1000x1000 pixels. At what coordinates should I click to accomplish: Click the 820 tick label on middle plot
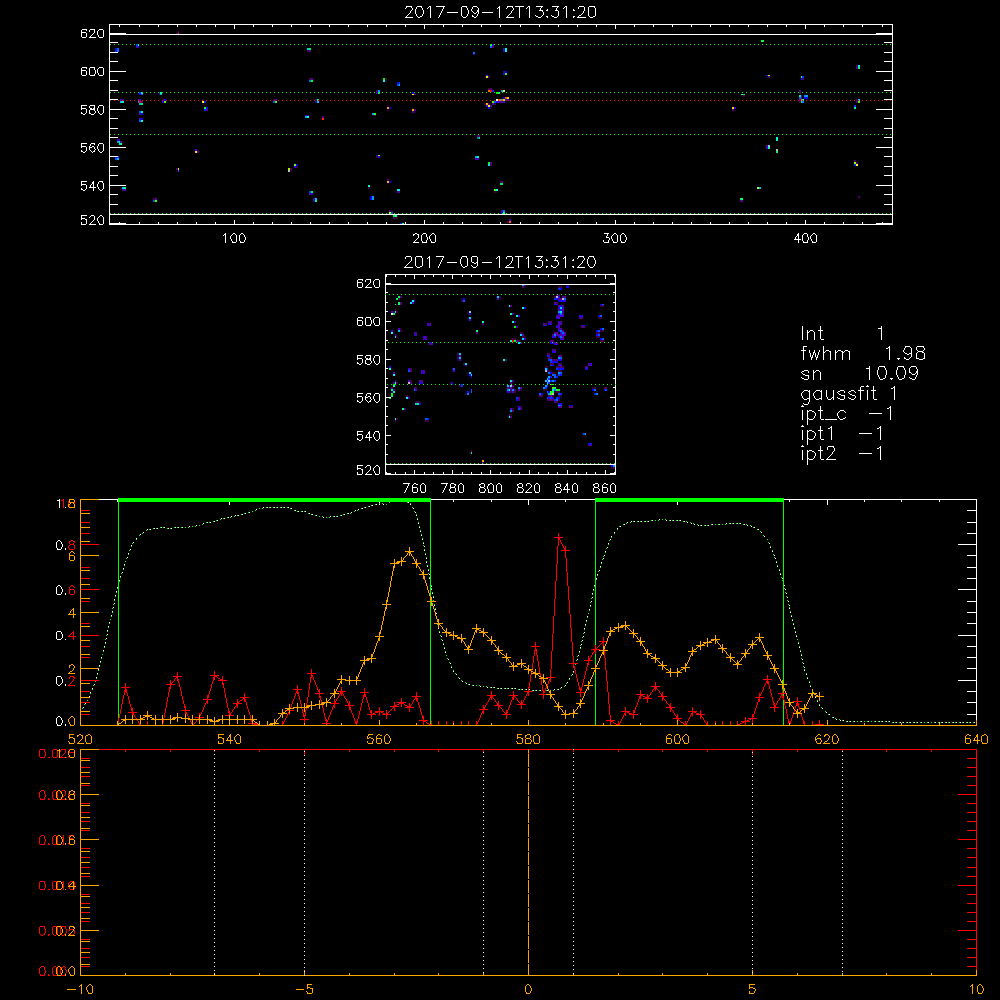(529, 489)
